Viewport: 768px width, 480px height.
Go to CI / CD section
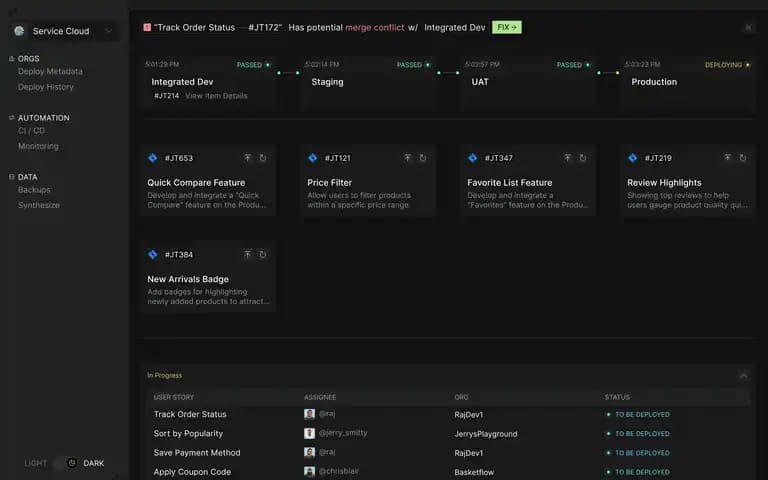pyautogui.click(x=31, y=131)
